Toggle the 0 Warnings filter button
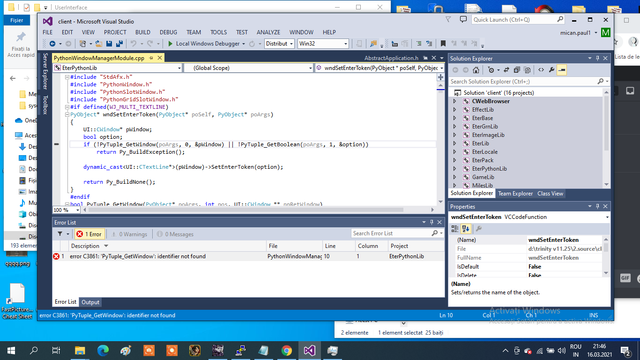Image resolution: width=640 pixels, height=360 pixels. pos(129,234)
